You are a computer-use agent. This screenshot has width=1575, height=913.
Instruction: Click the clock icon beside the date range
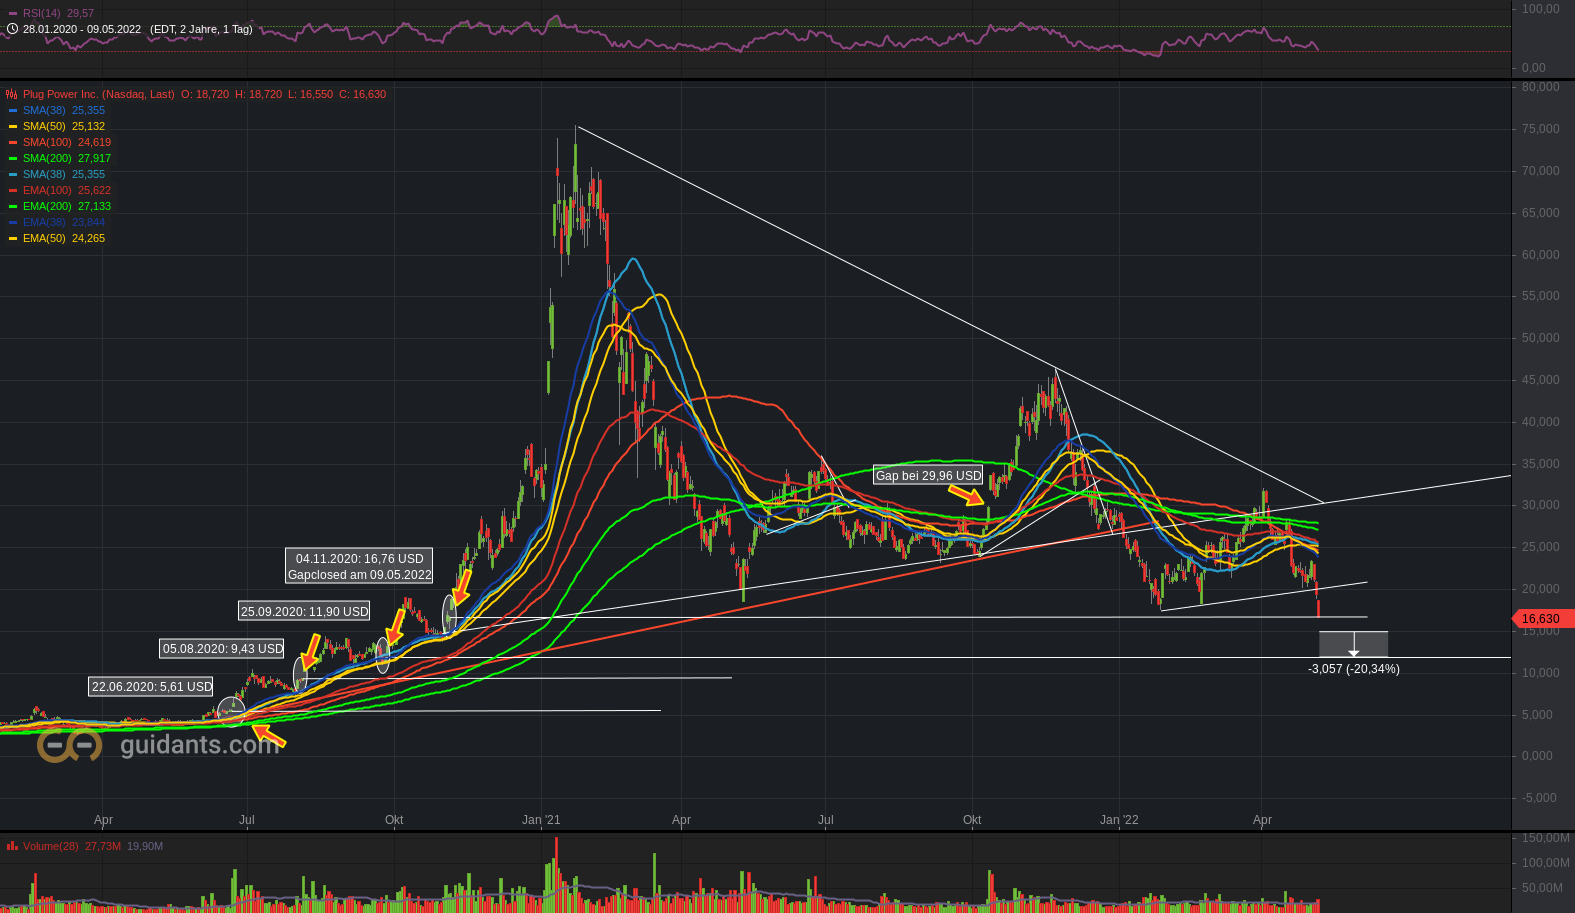pyautogui.click(x=12, y=29)
